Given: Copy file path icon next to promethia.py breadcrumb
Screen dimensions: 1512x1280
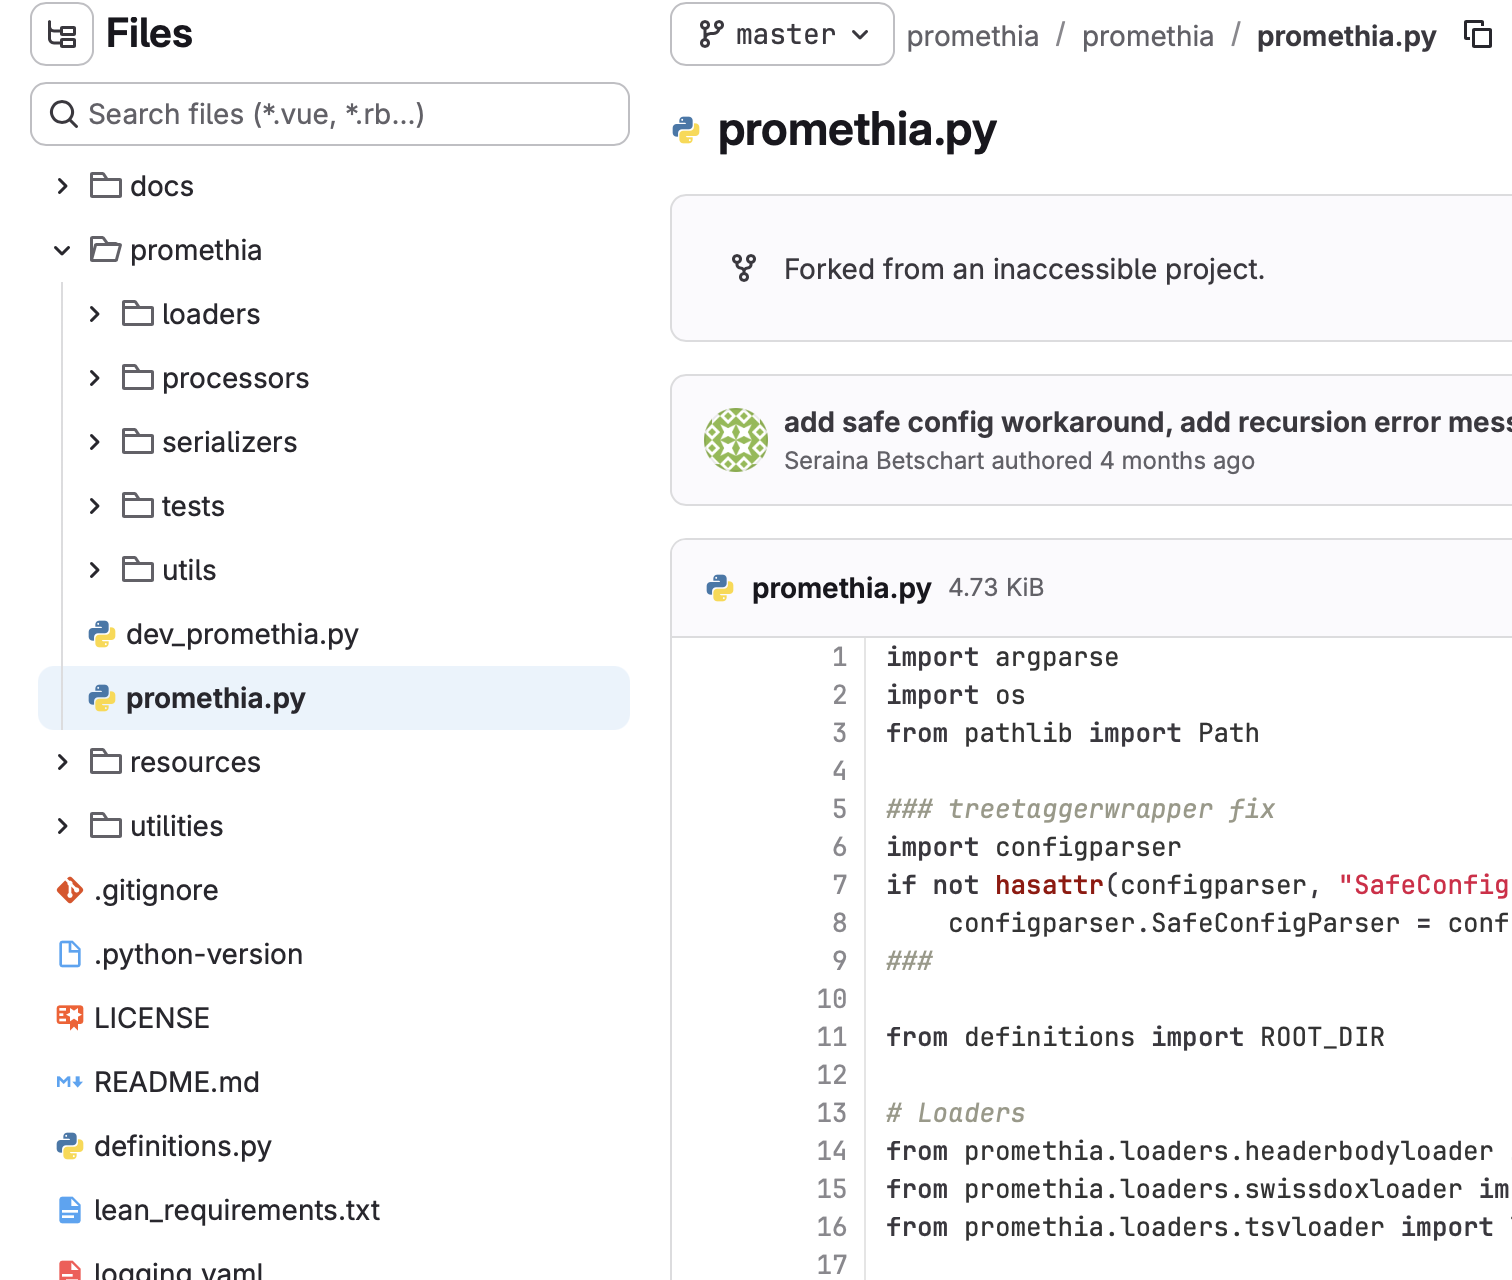Looking at the screenshot, I should click(x=1478, y=34).
